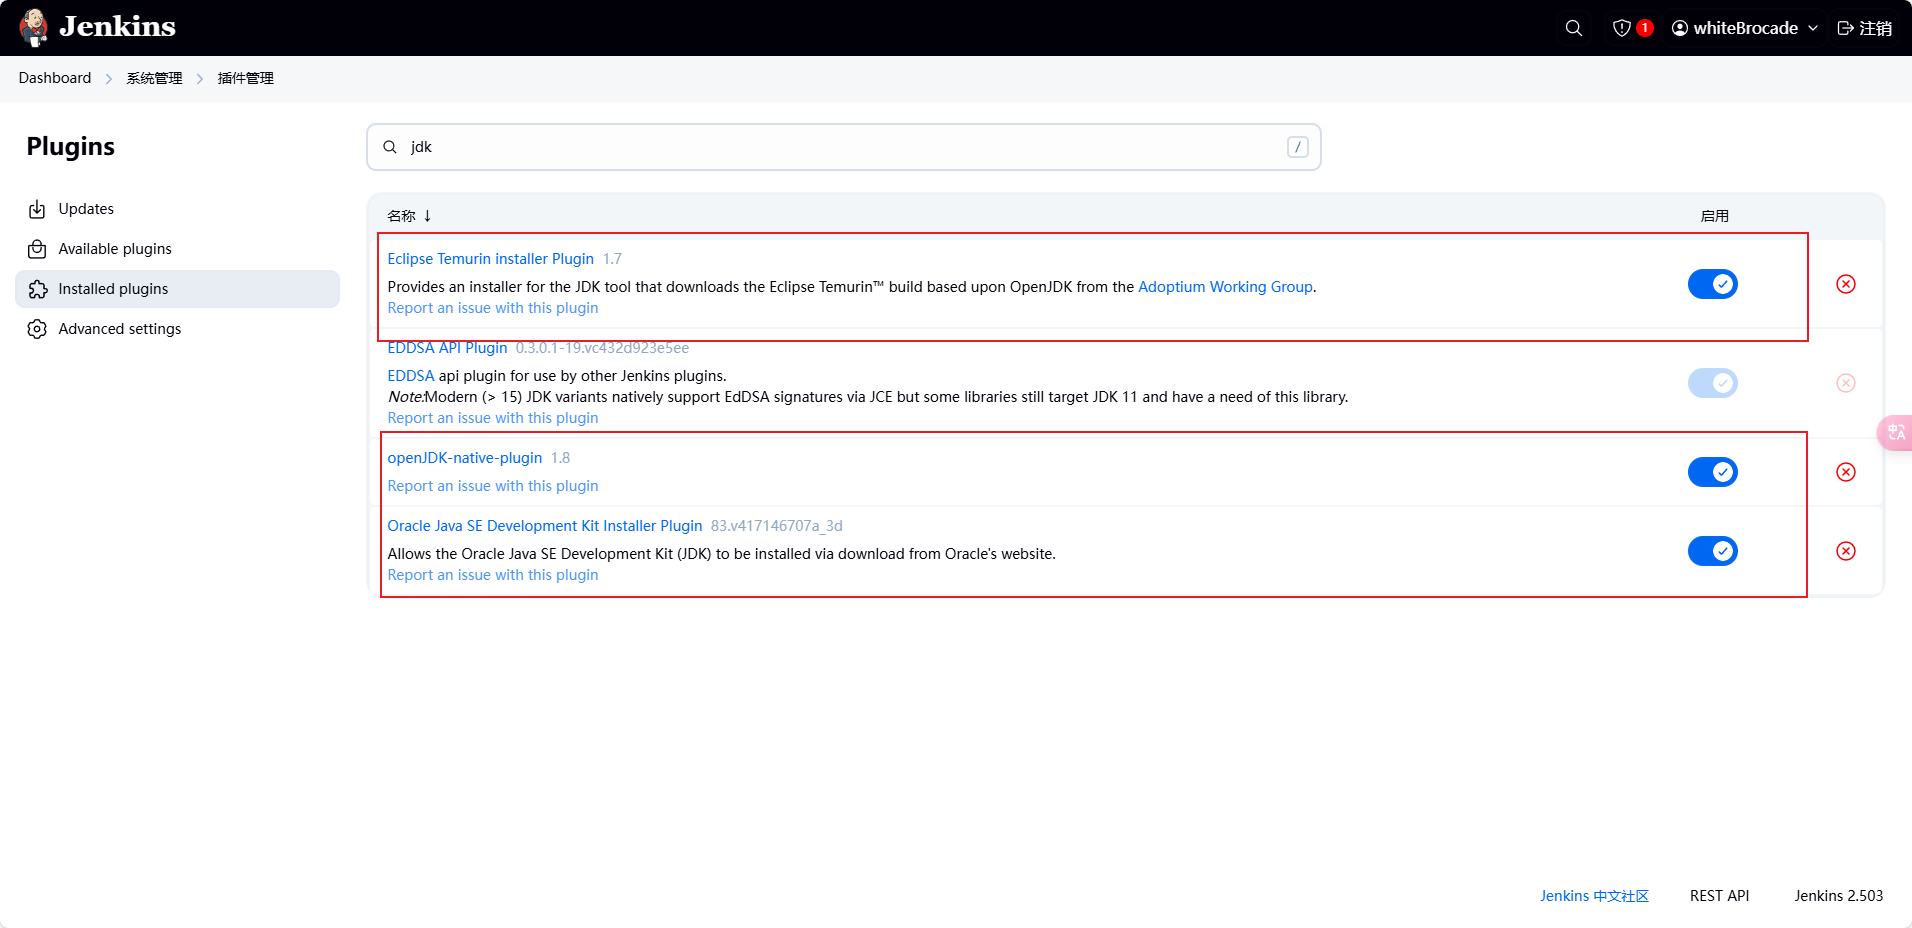The width and height of the screenshot is (1912, 928).
Task: Open Oracle Java SE Development Kit Installer Plugin link
Action: coord(545,526)
